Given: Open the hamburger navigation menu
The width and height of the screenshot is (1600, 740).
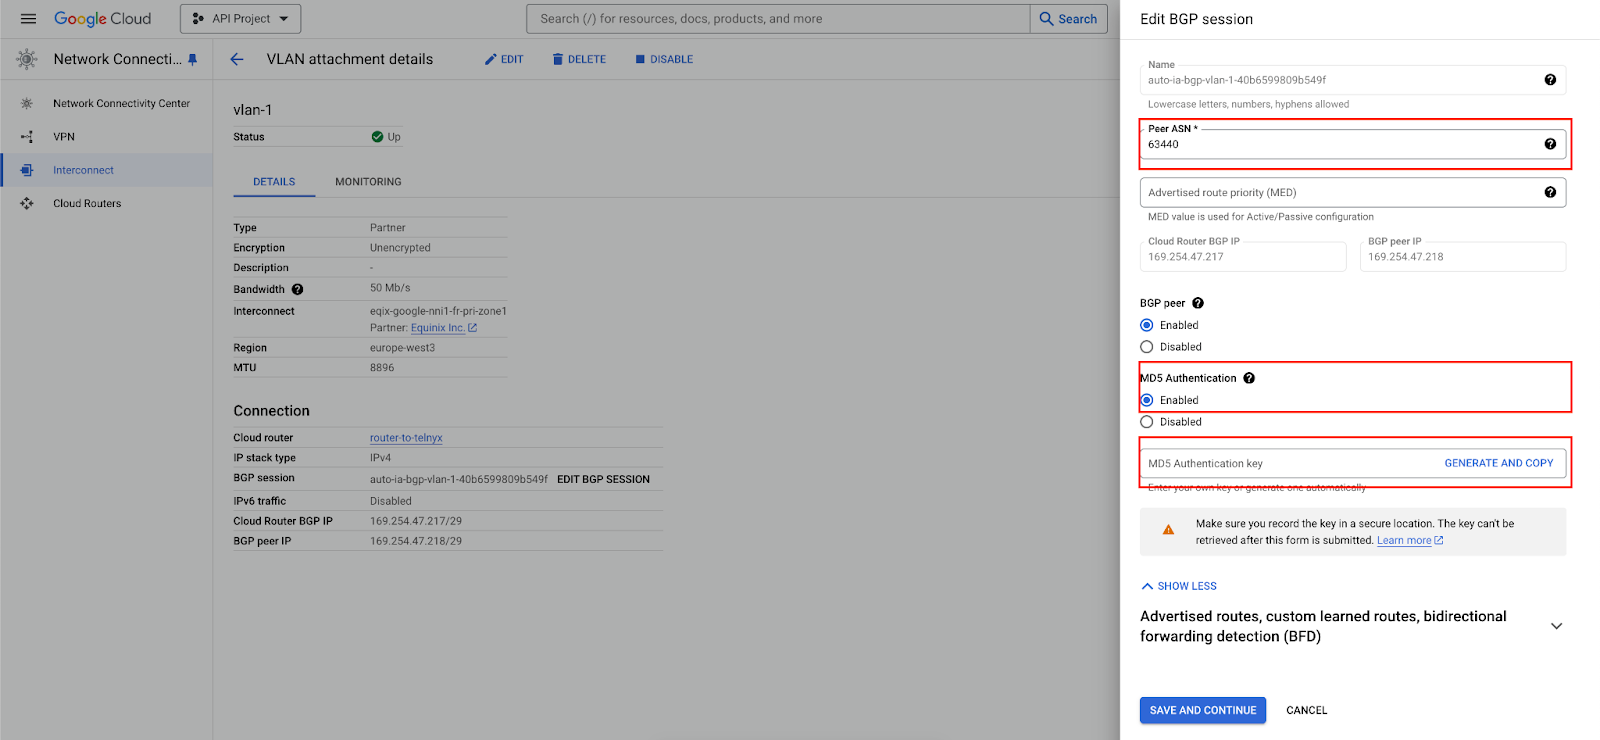Looking at the screenshot, I should [x=28, y=19].
